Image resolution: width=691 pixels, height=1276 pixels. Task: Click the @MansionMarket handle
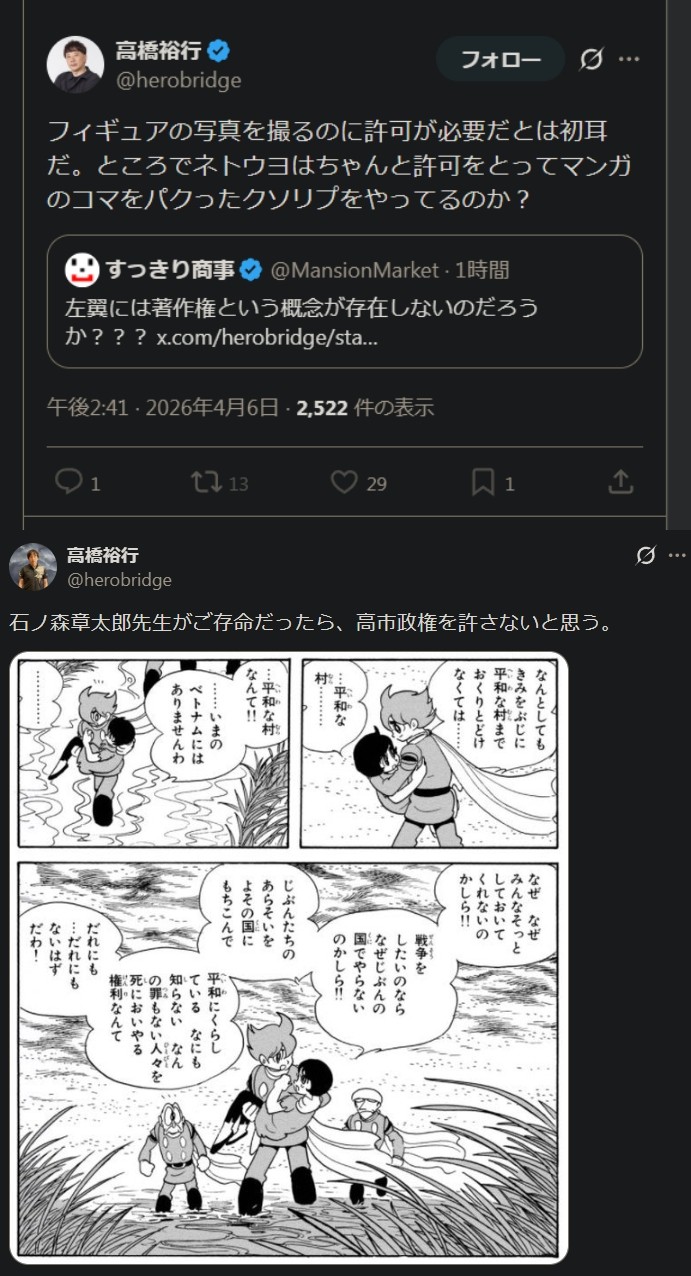pos(355,270)
